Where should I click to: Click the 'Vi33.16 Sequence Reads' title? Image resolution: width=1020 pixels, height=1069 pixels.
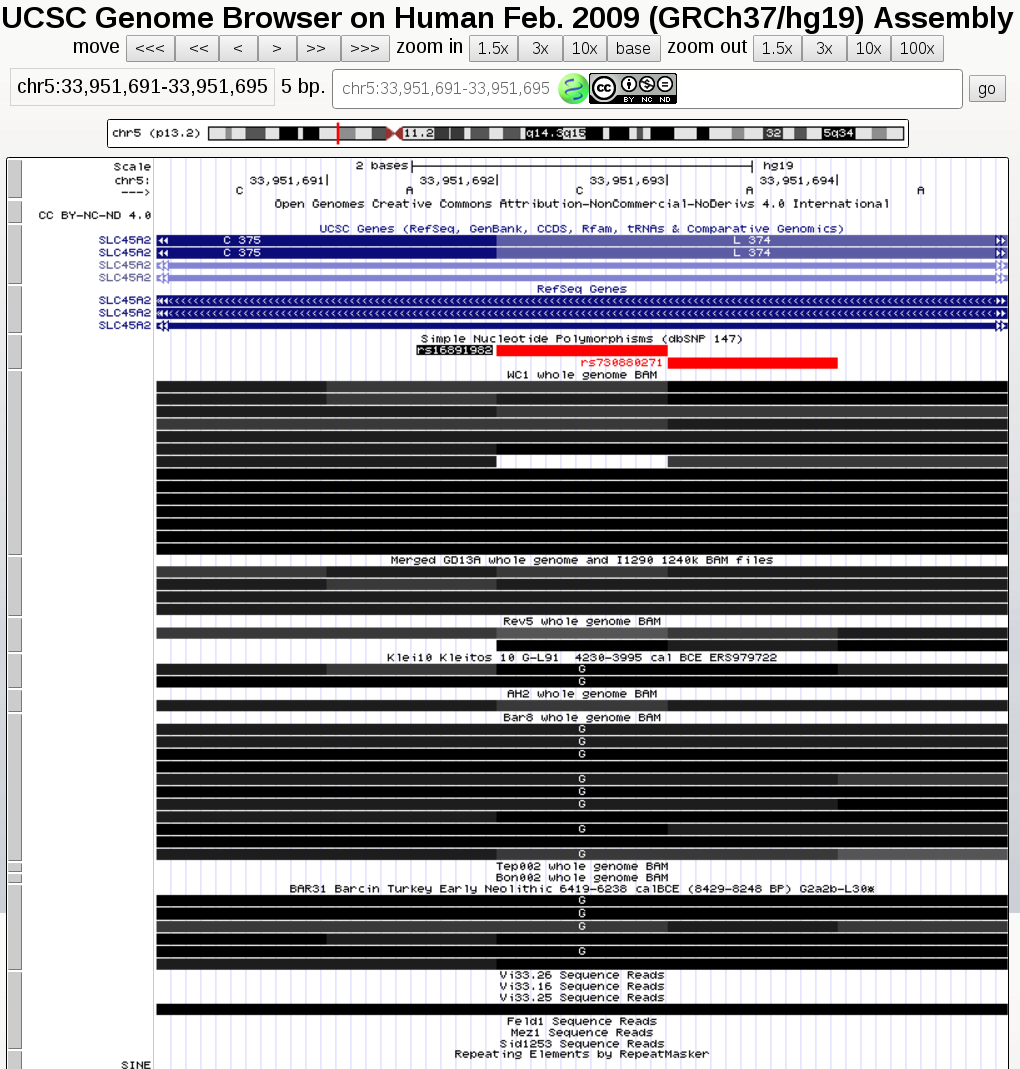[x=582, y=987]
